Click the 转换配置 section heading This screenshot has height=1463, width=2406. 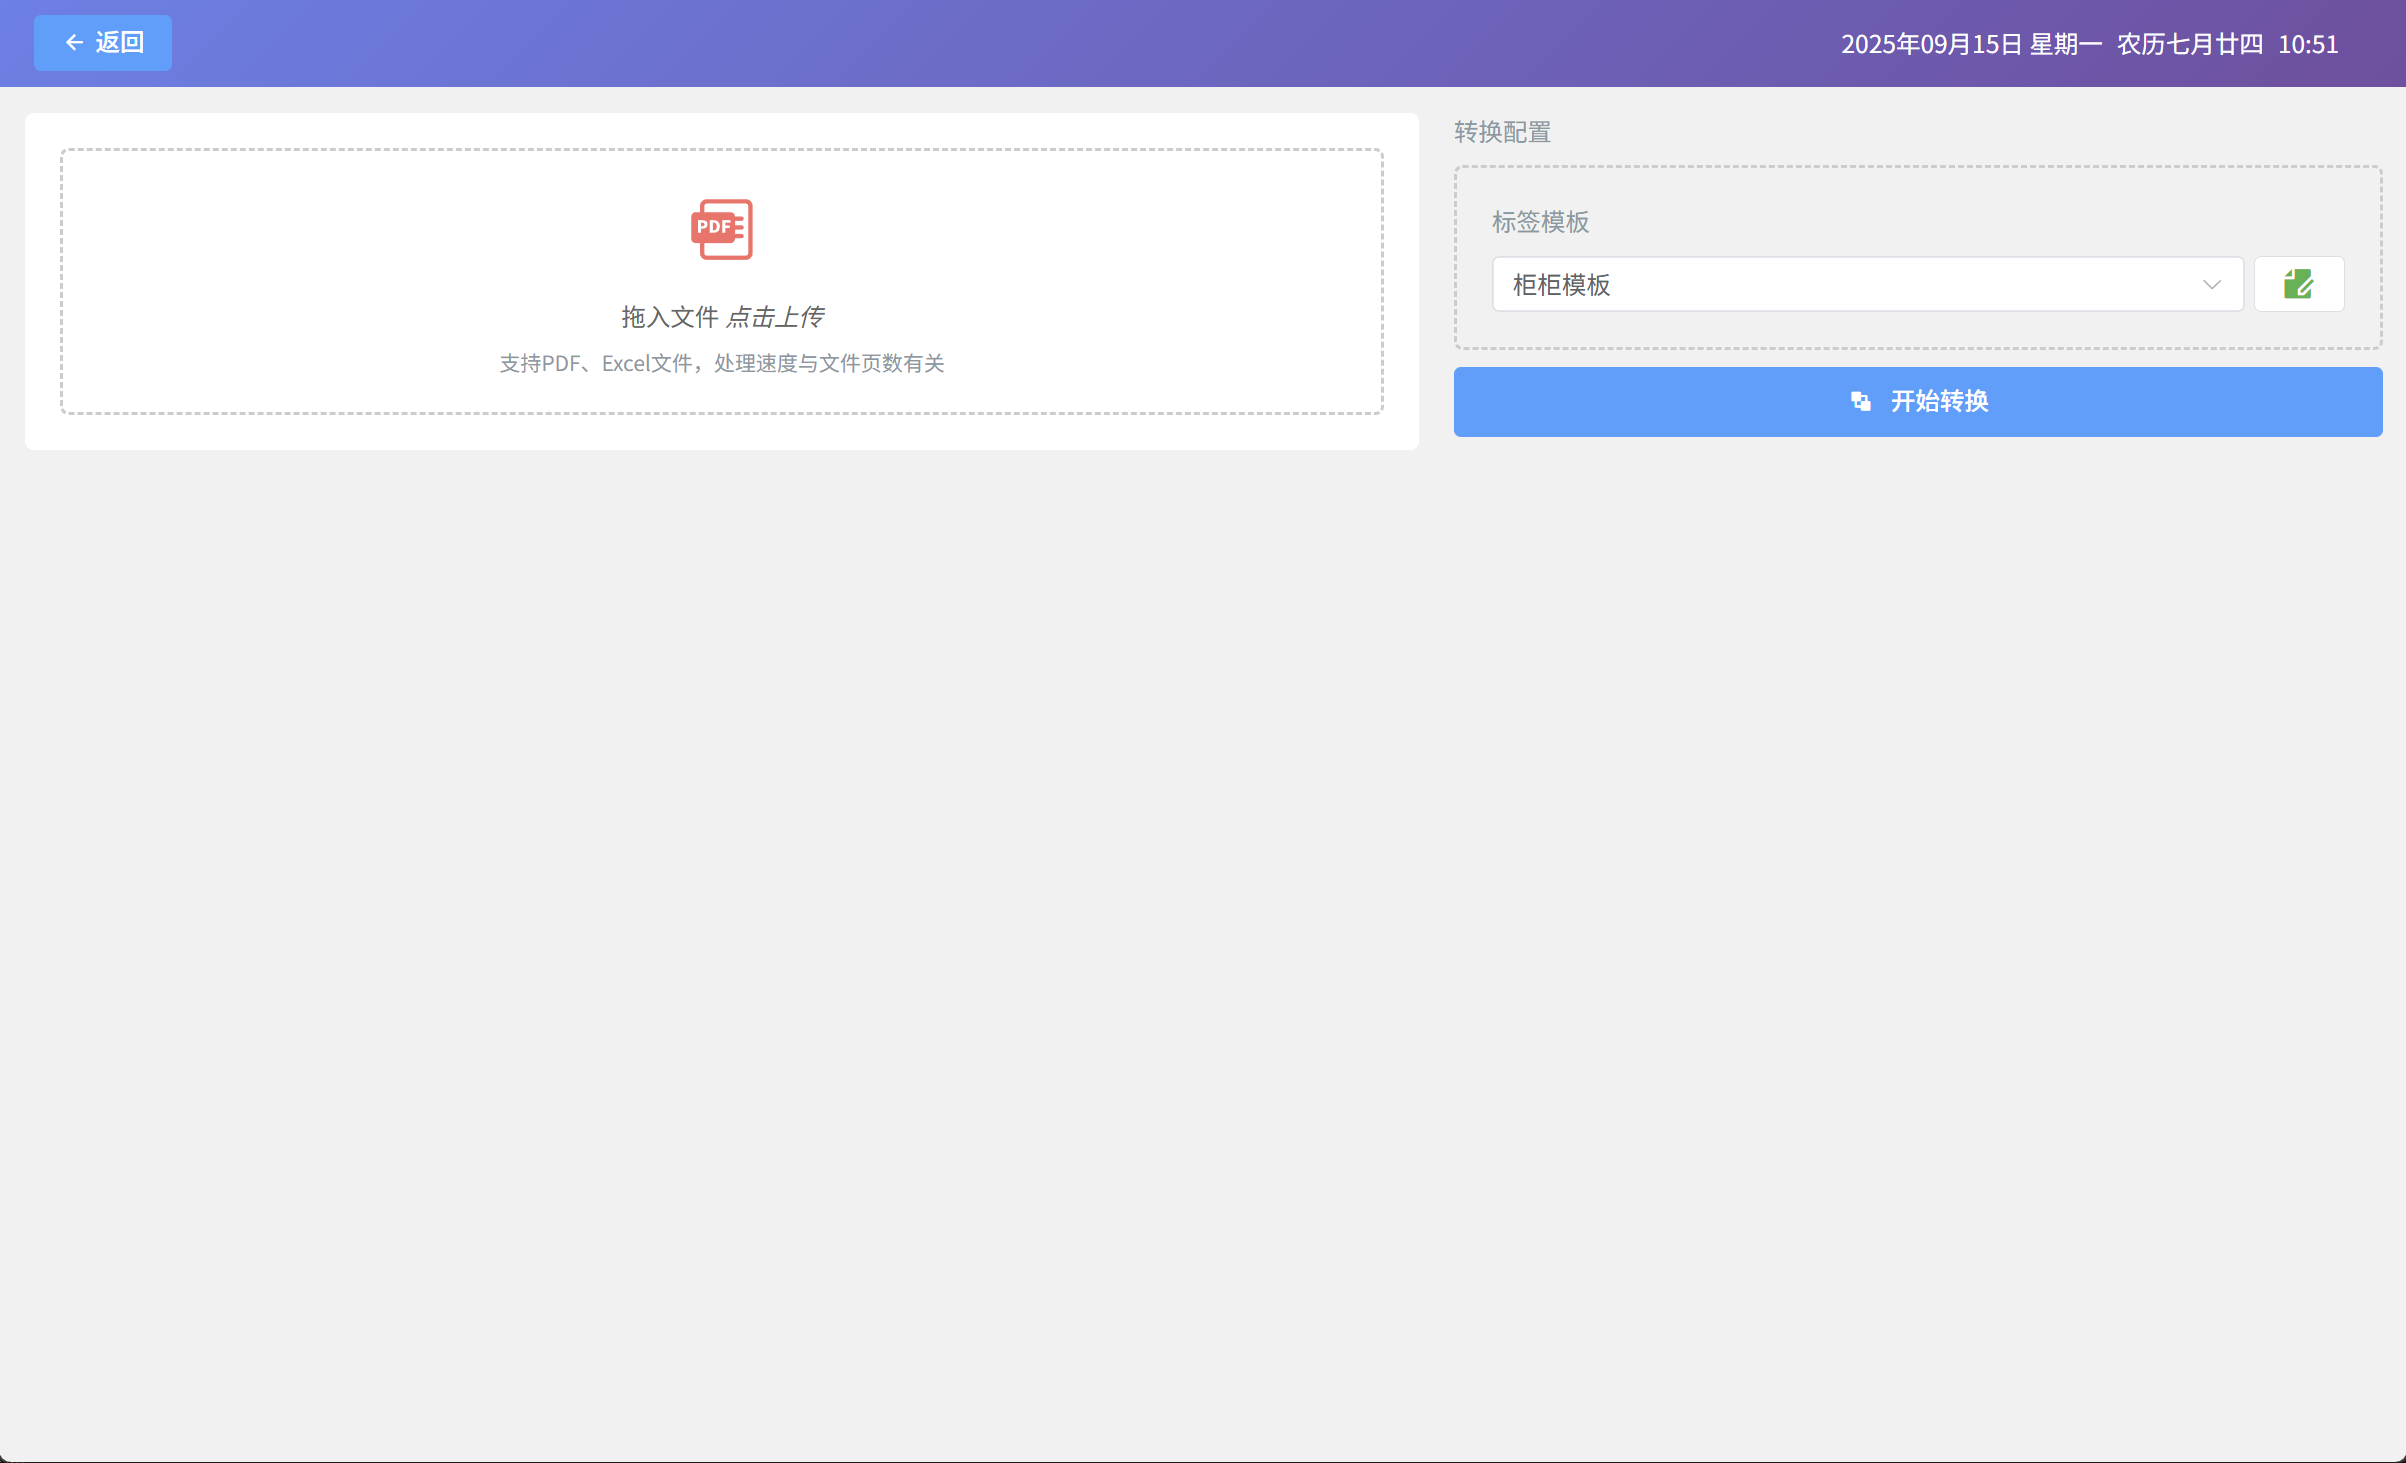1502,132
